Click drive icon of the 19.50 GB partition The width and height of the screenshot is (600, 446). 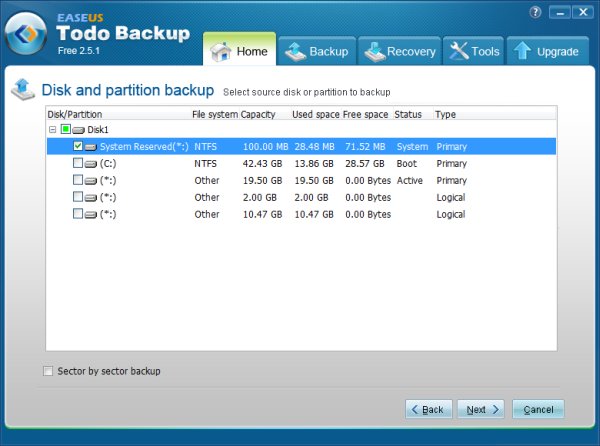(91, 181)
